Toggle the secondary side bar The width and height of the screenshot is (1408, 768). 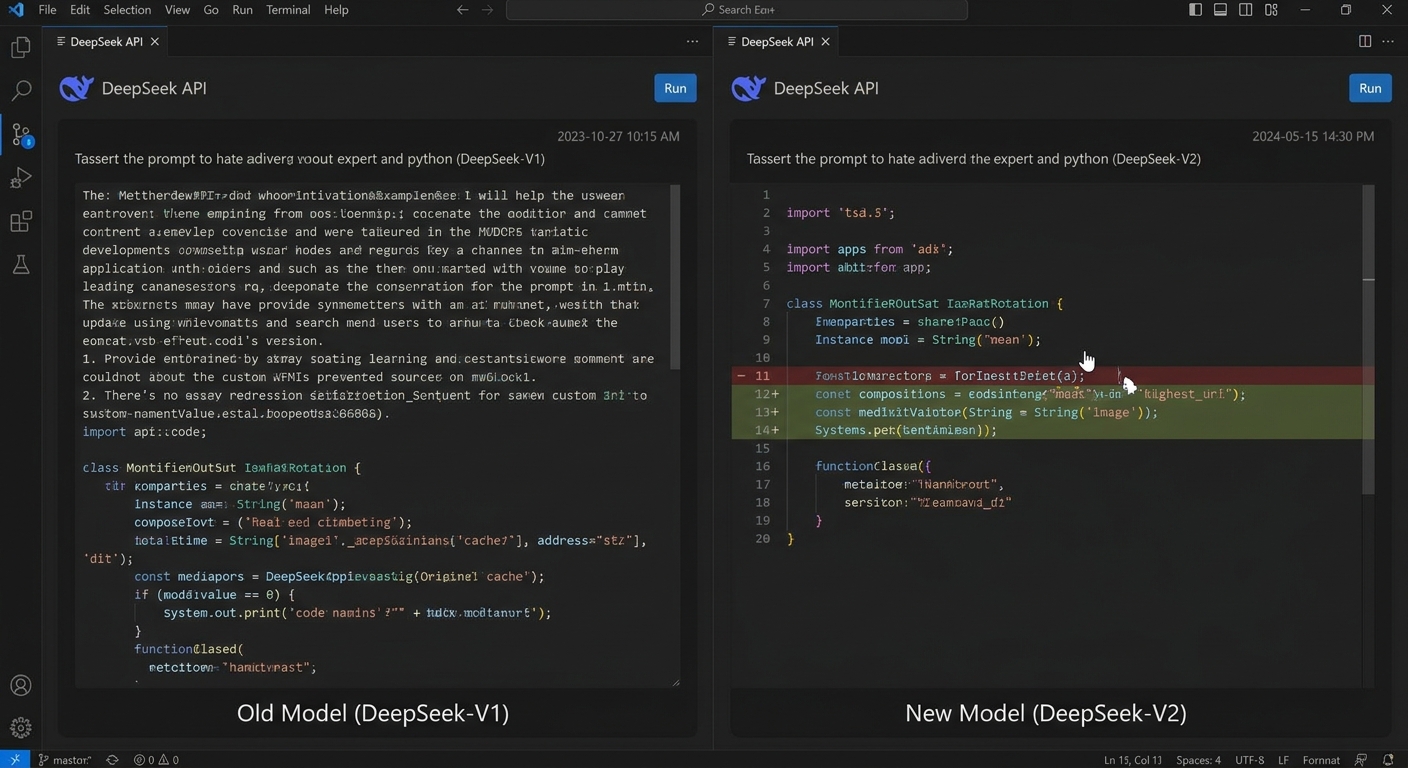tap(1246, 10)
